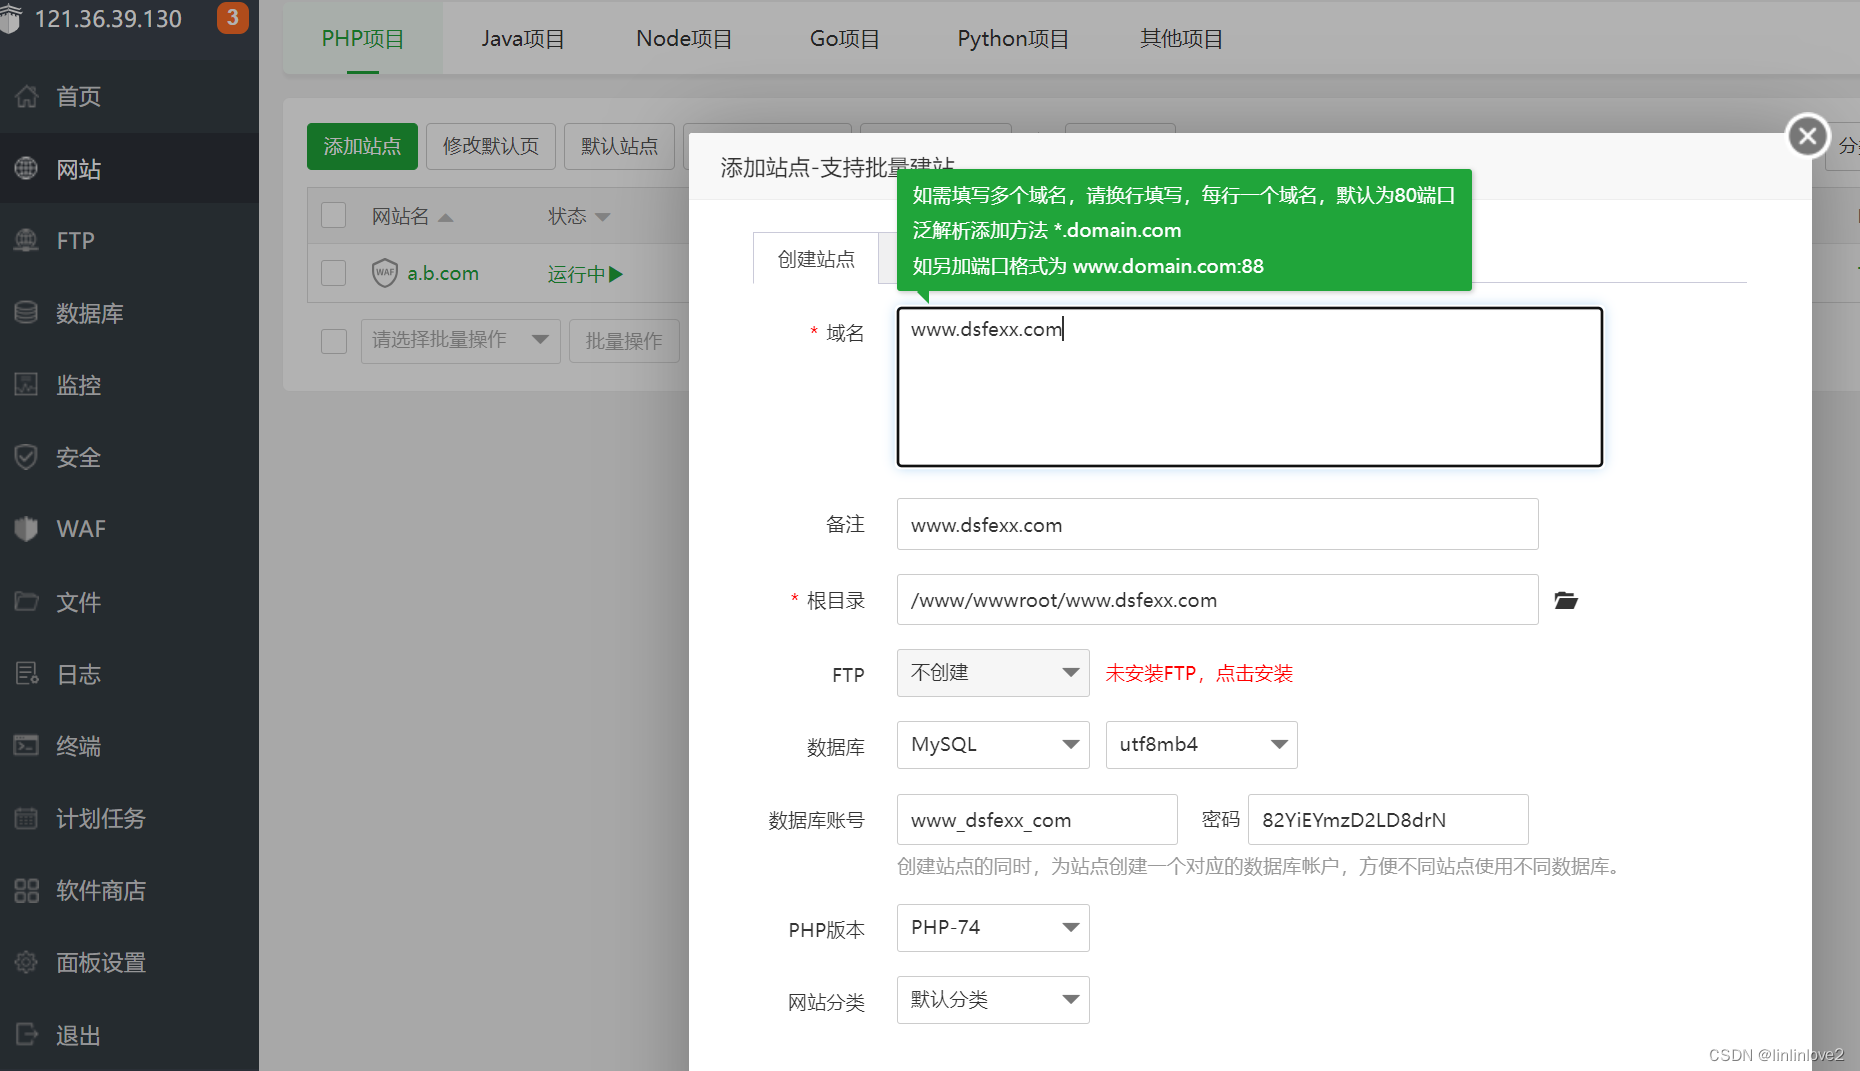Viewport: 1860px width, 1071px height.
Task: Click the orange notification badge showing 3
Action: (x=232, y=18)
